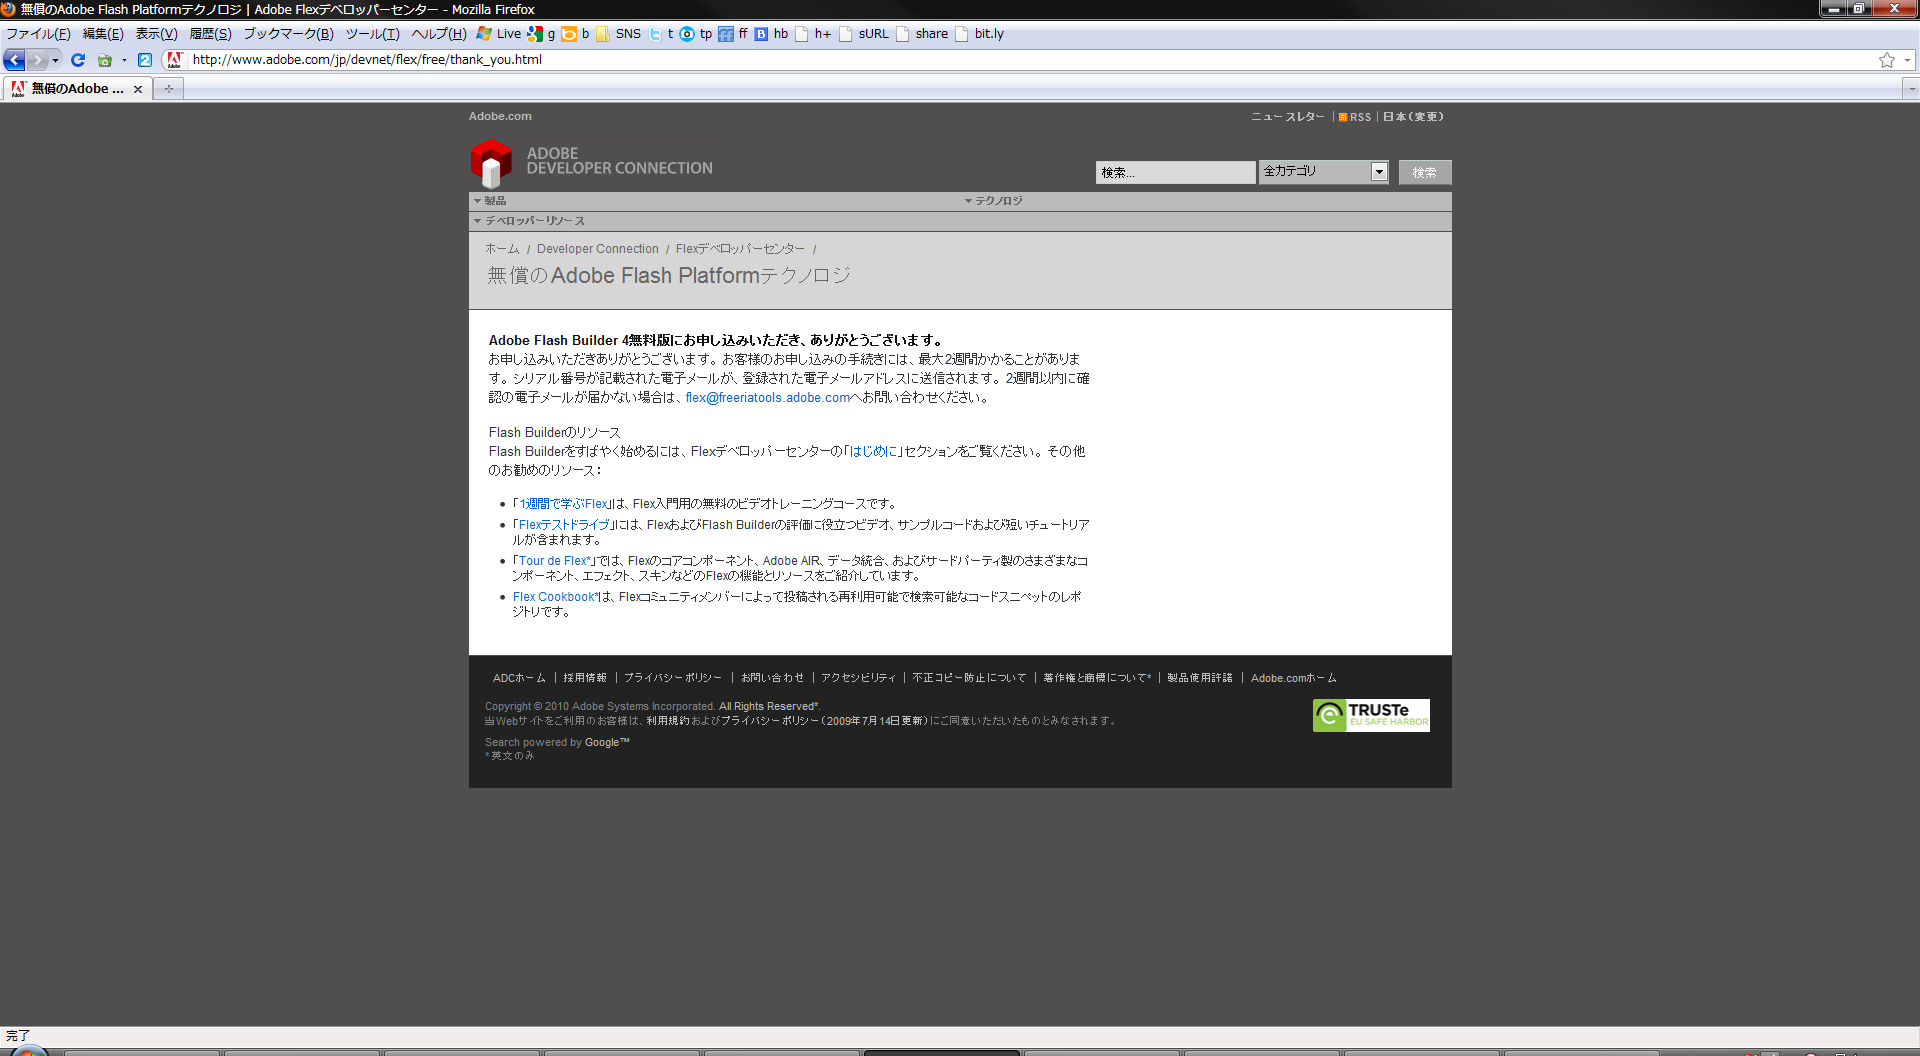This screenshot has width=1920, height=1056.
Task: Click the 検索 search input field
Action: 1175,172
